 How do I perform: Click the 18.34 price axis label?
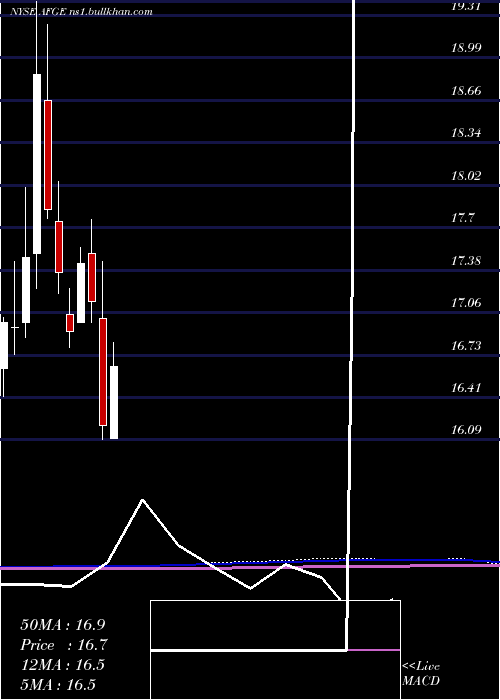pos(467,133)
